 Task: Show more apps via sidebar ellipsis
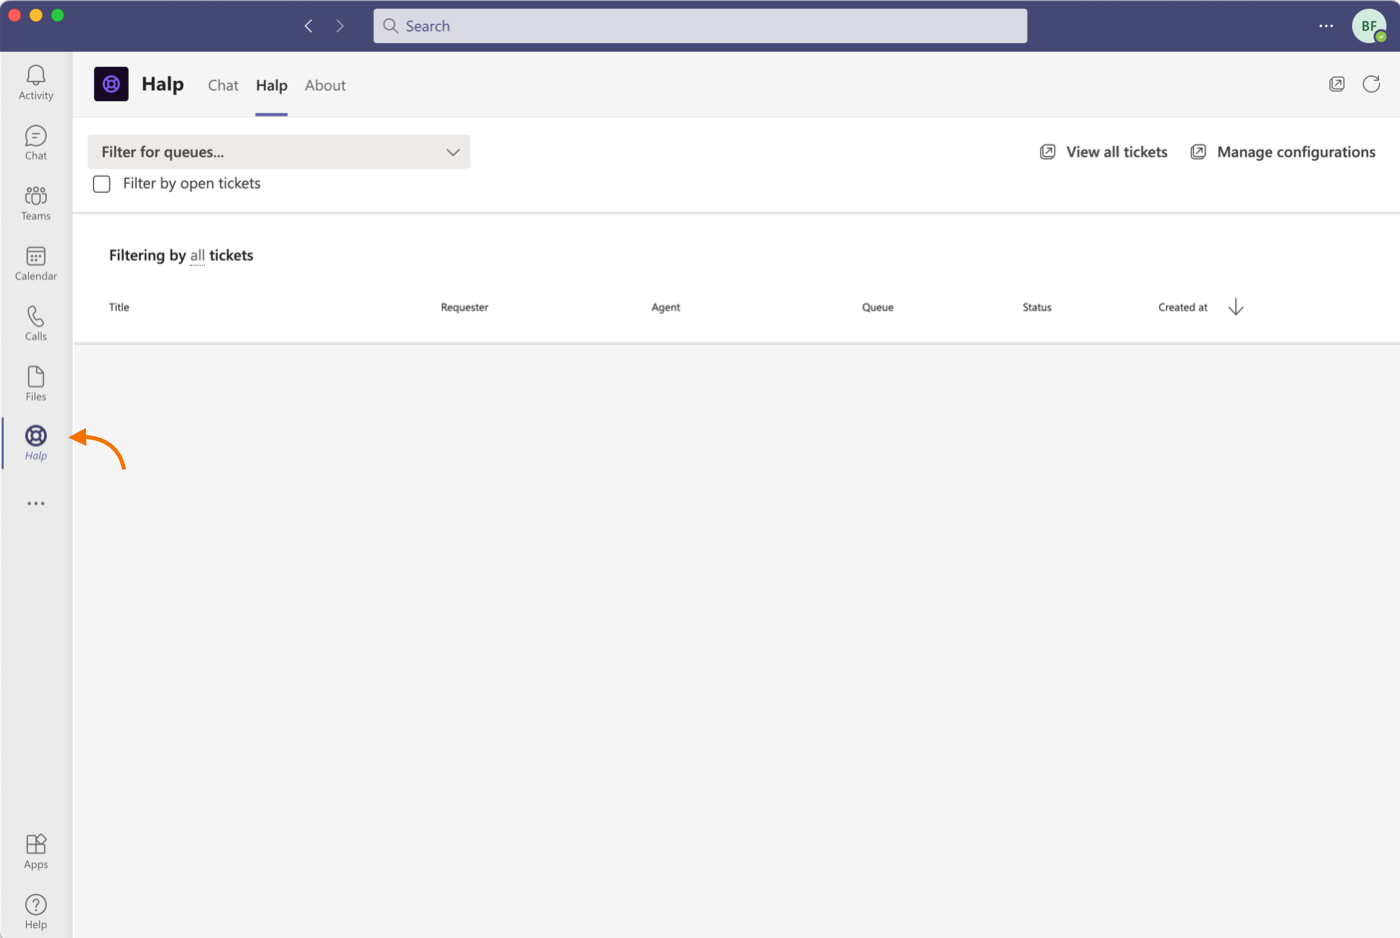(x=36, y=503)
